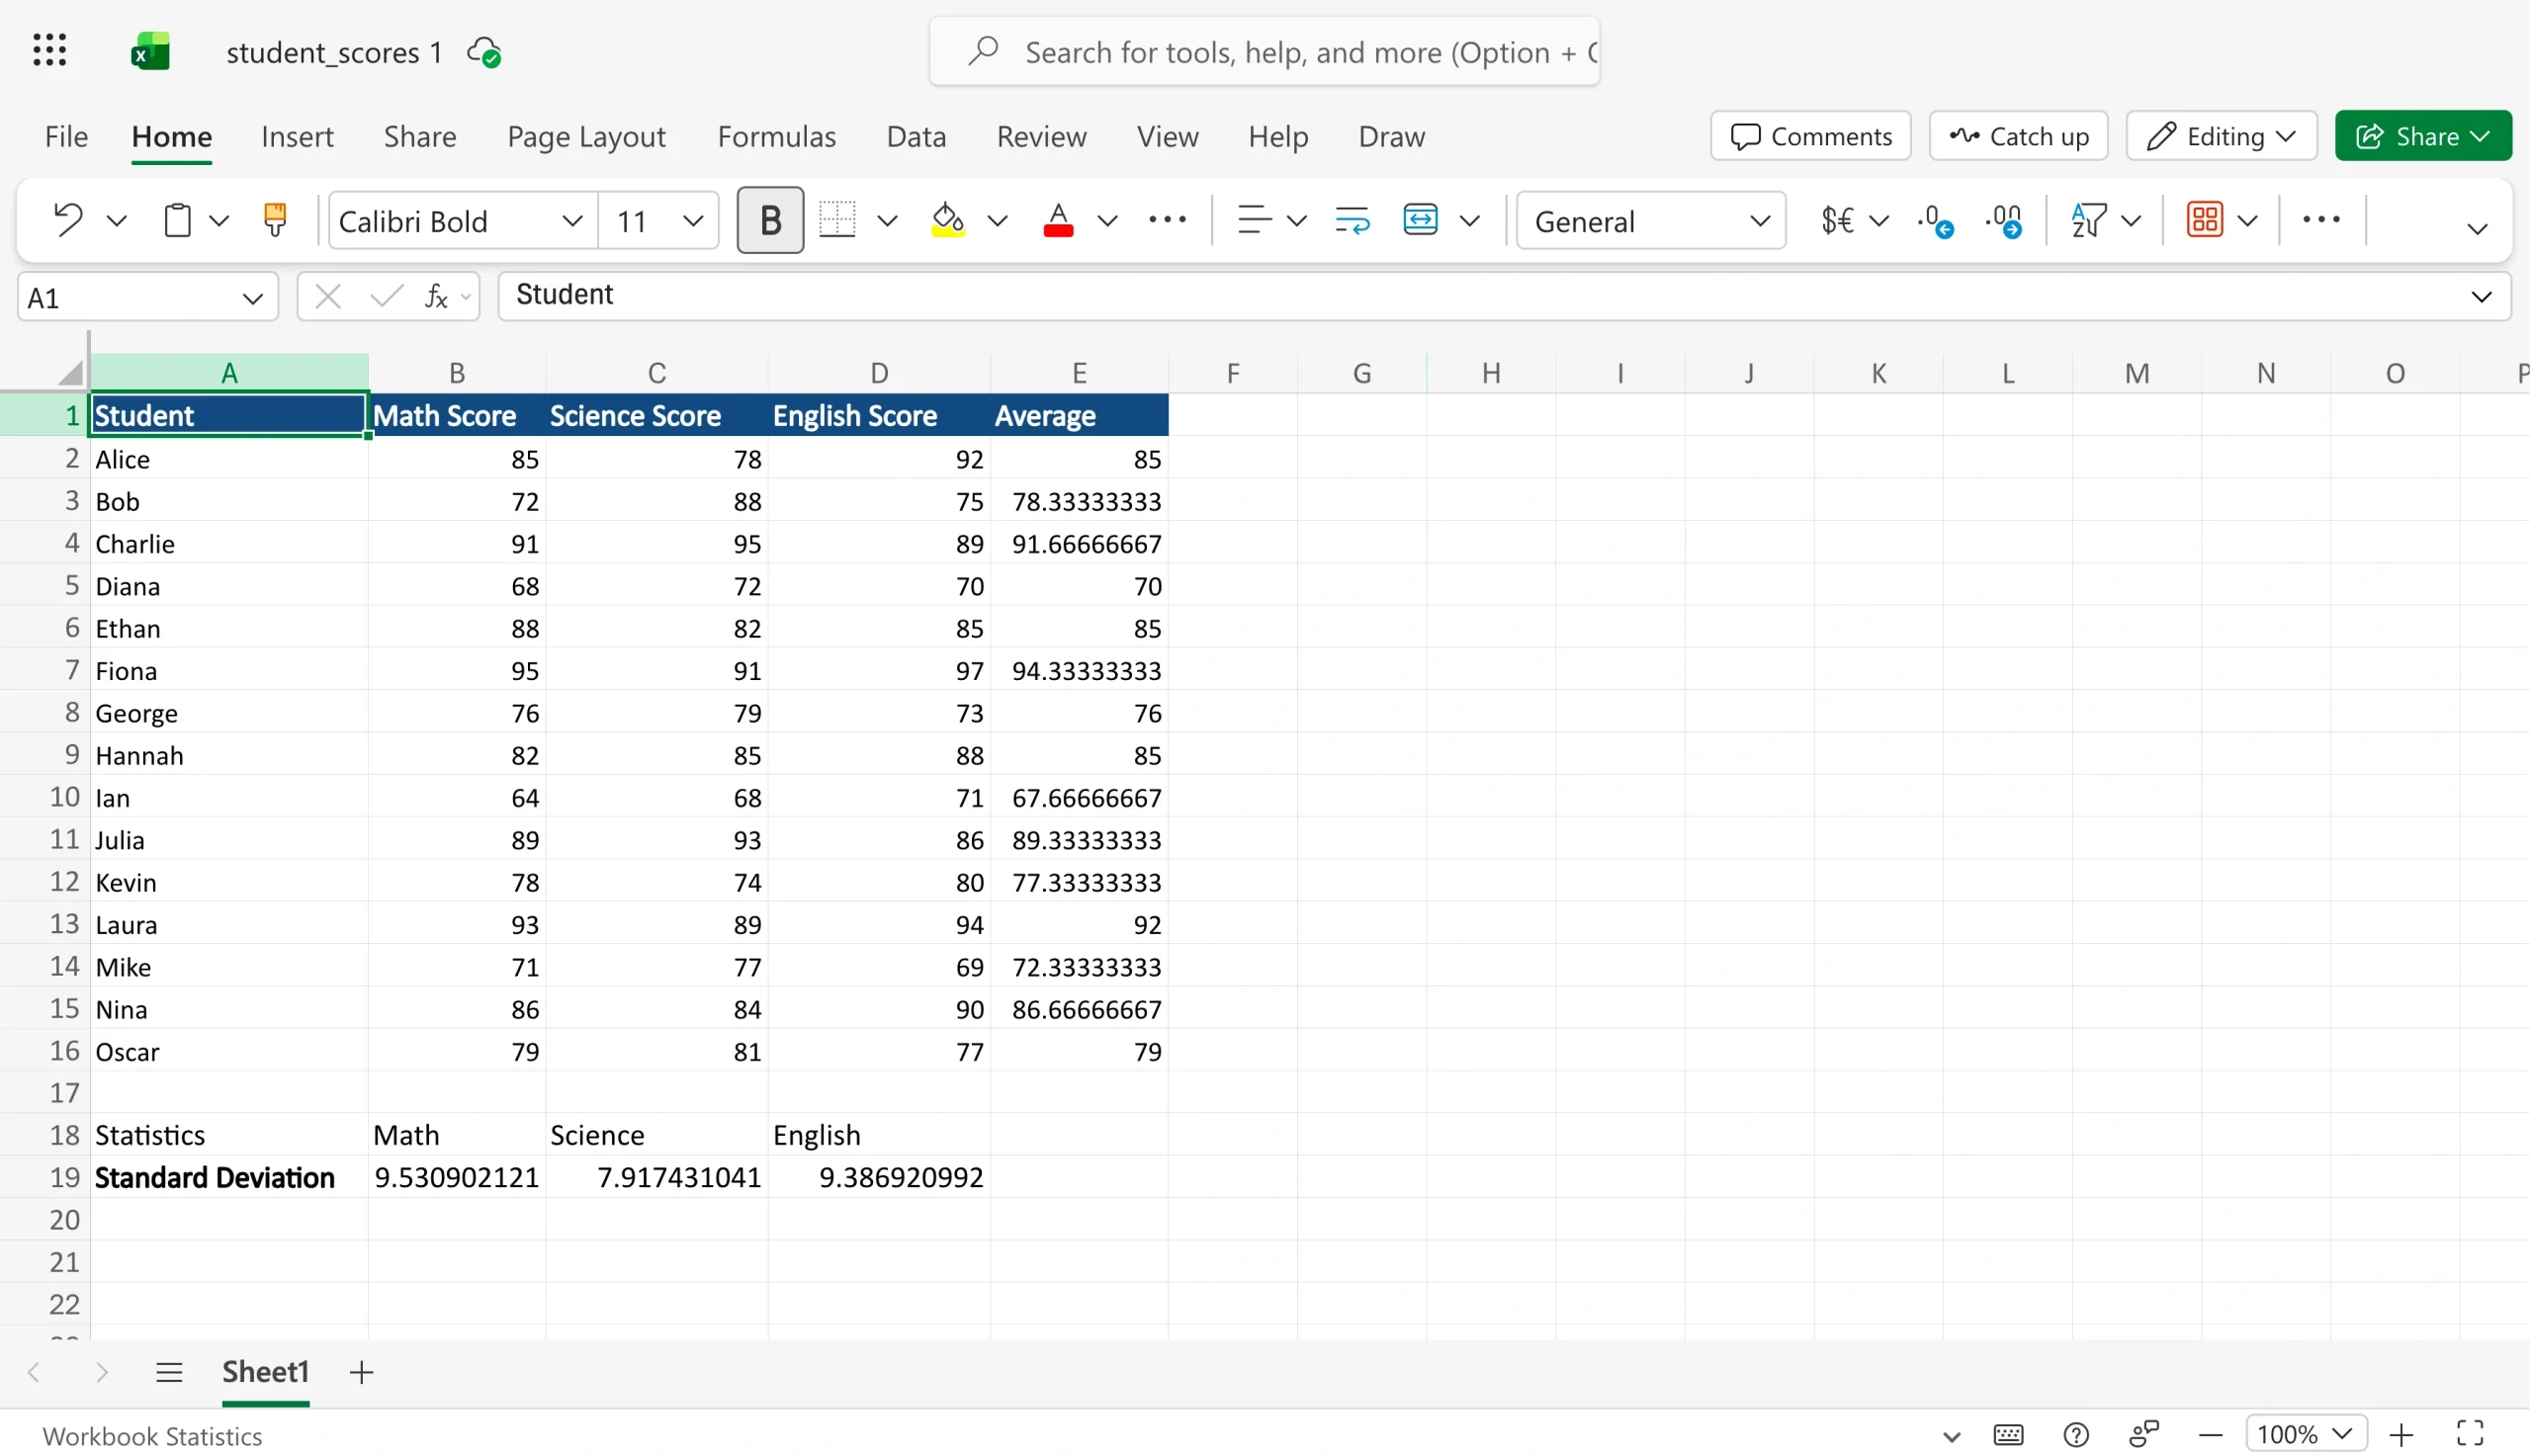Screen dimensions: 2531x1456
Task: Expand fill color dropdown arrow
Action: (997, 220)
